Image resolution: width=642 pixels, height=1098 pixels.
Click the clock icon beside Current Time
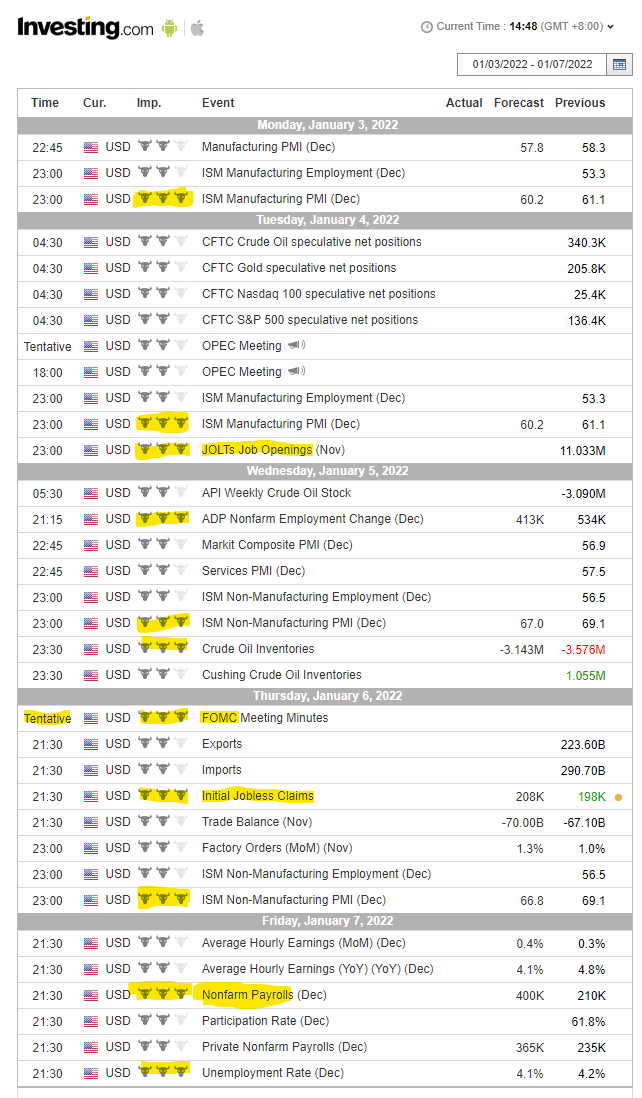426,27
